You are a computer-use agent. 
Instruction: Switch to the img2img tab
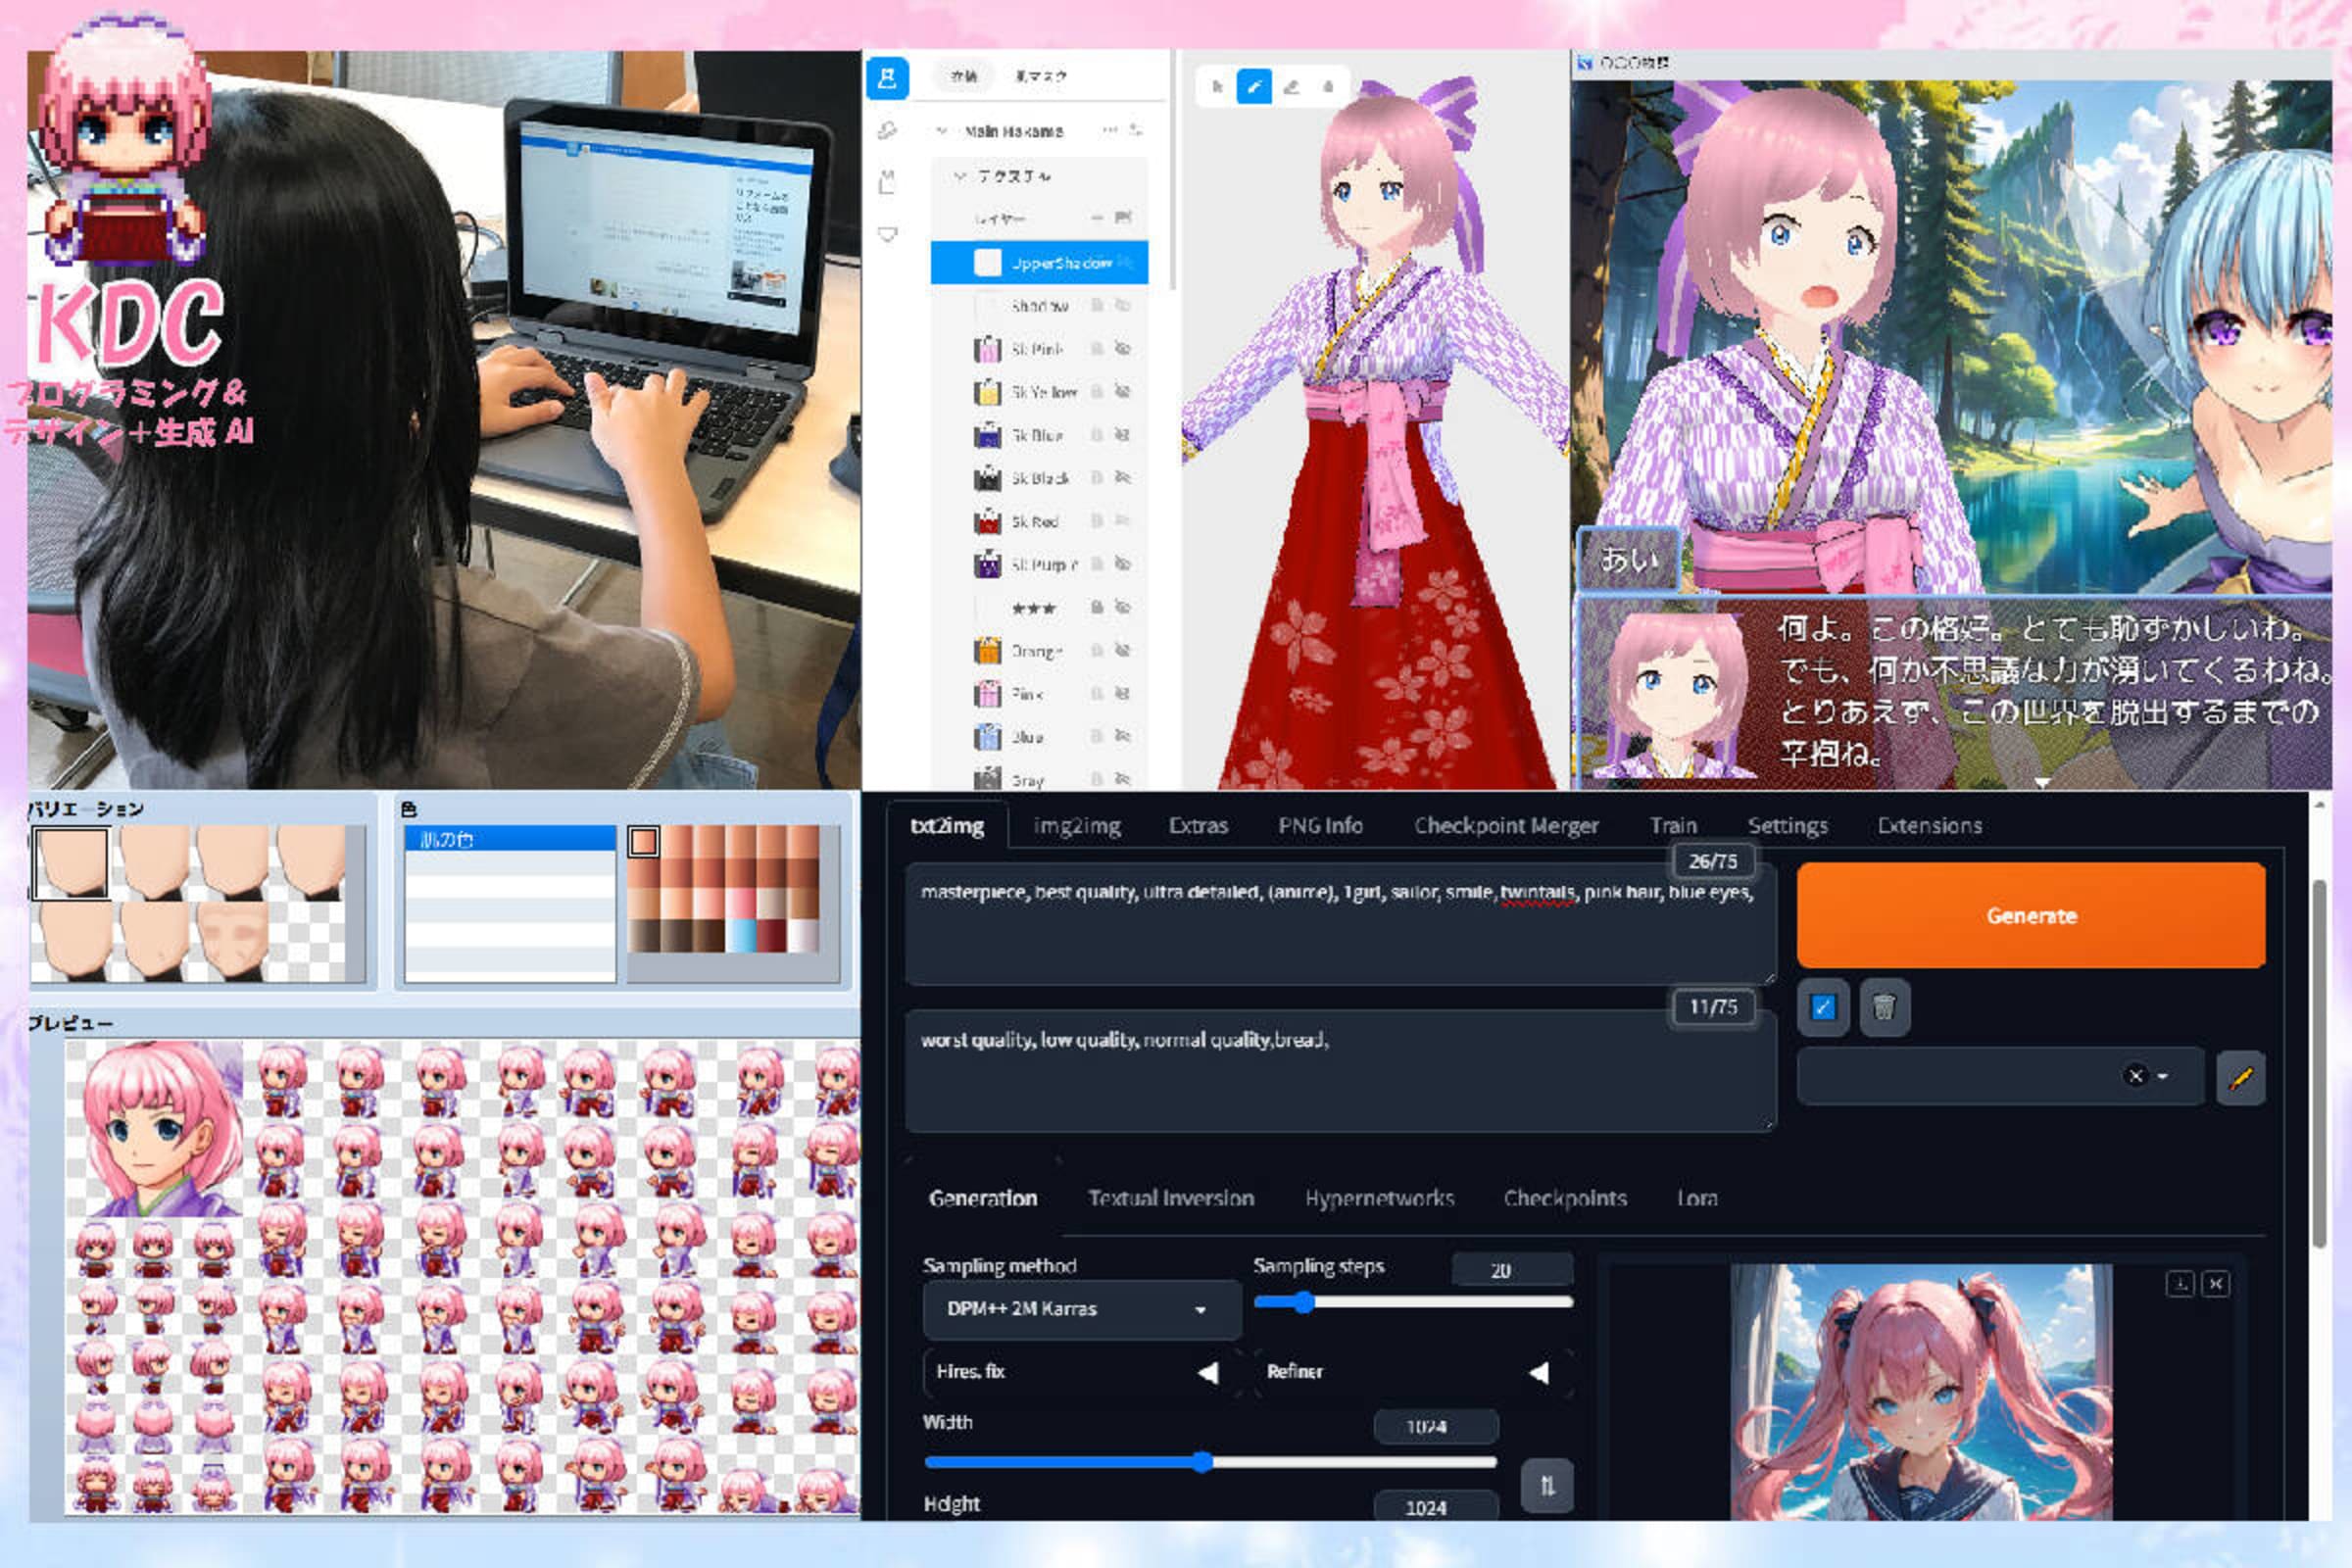tap(1076, 826)
